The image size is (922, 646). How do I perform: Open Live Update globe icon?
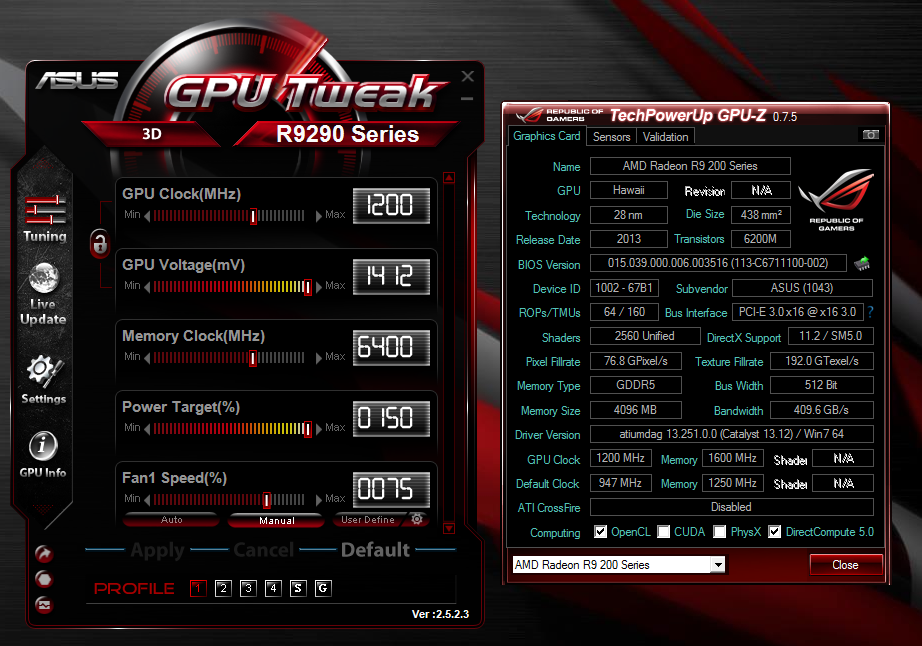[x=44, y=277]
